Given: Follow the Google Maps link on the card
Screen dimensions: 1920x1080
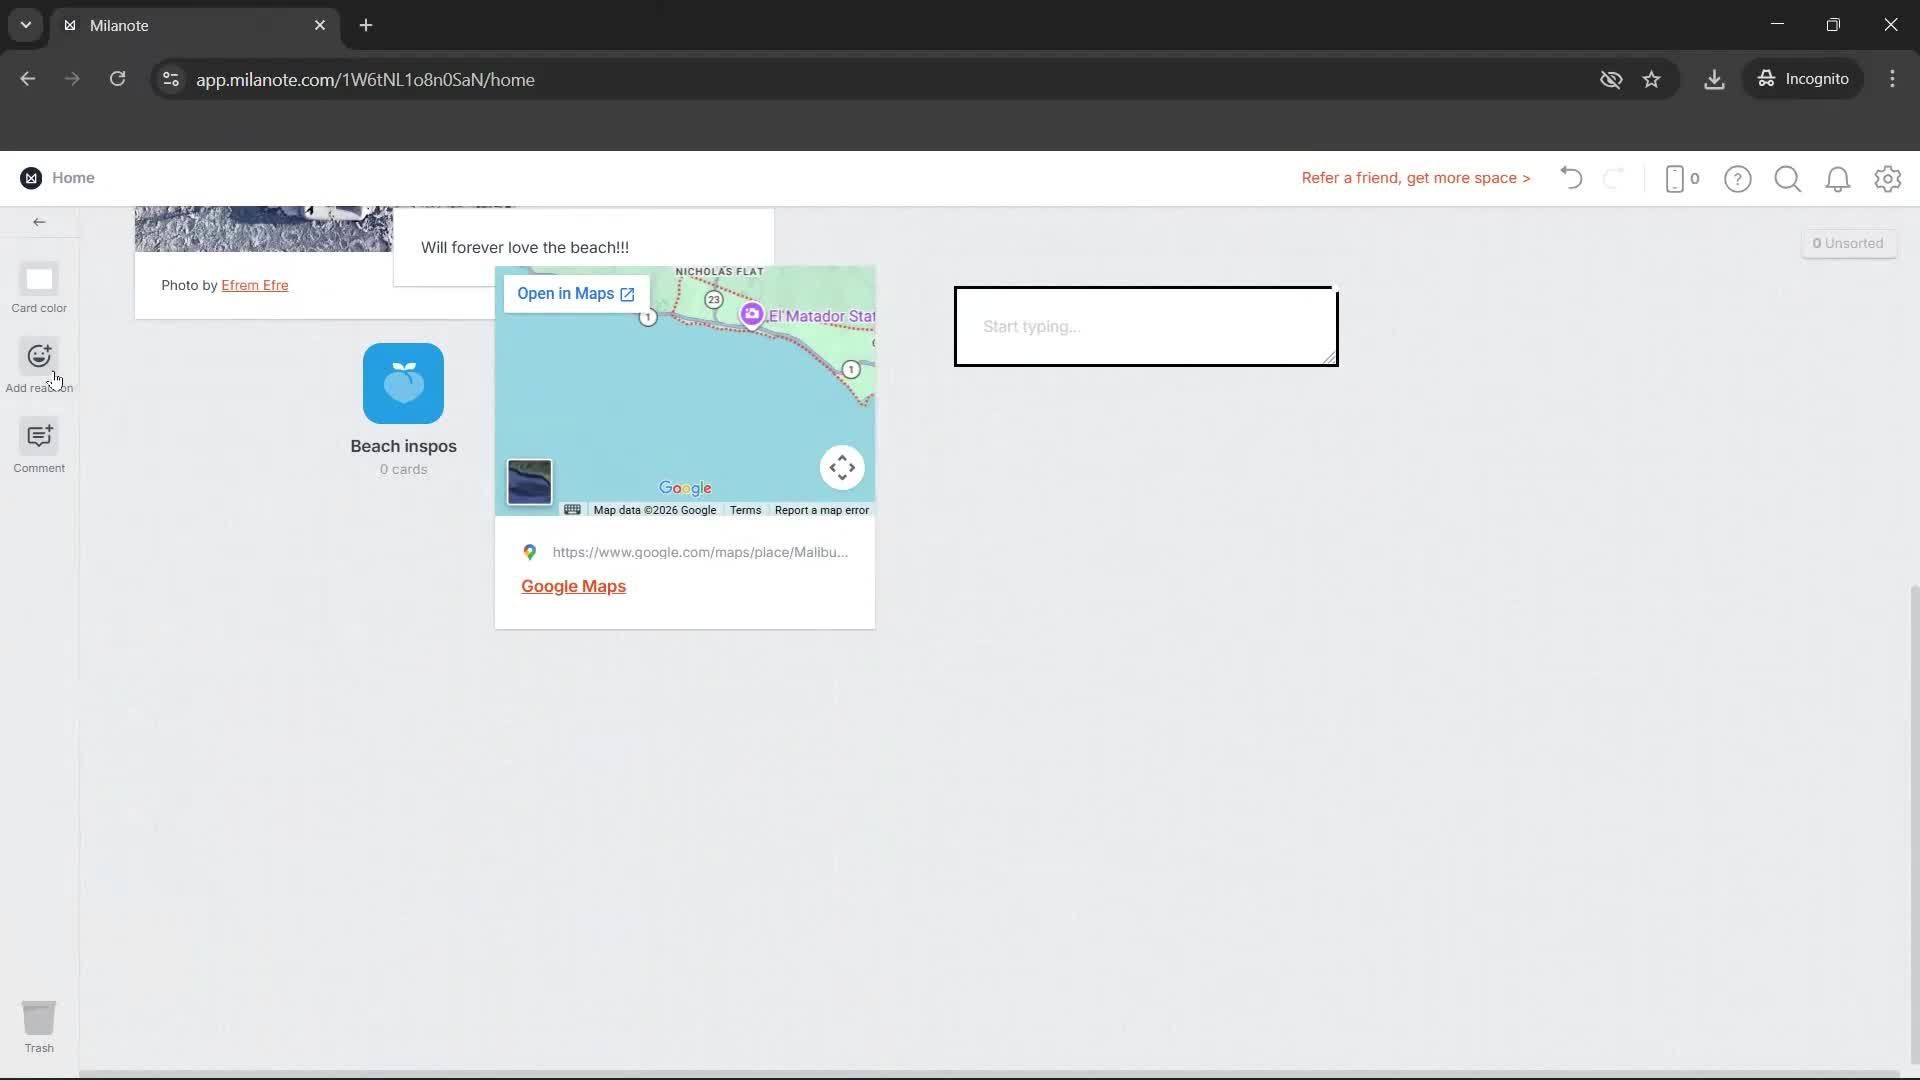Looking at the screenshot, I should pyautogui.click(x=572, y=586).
